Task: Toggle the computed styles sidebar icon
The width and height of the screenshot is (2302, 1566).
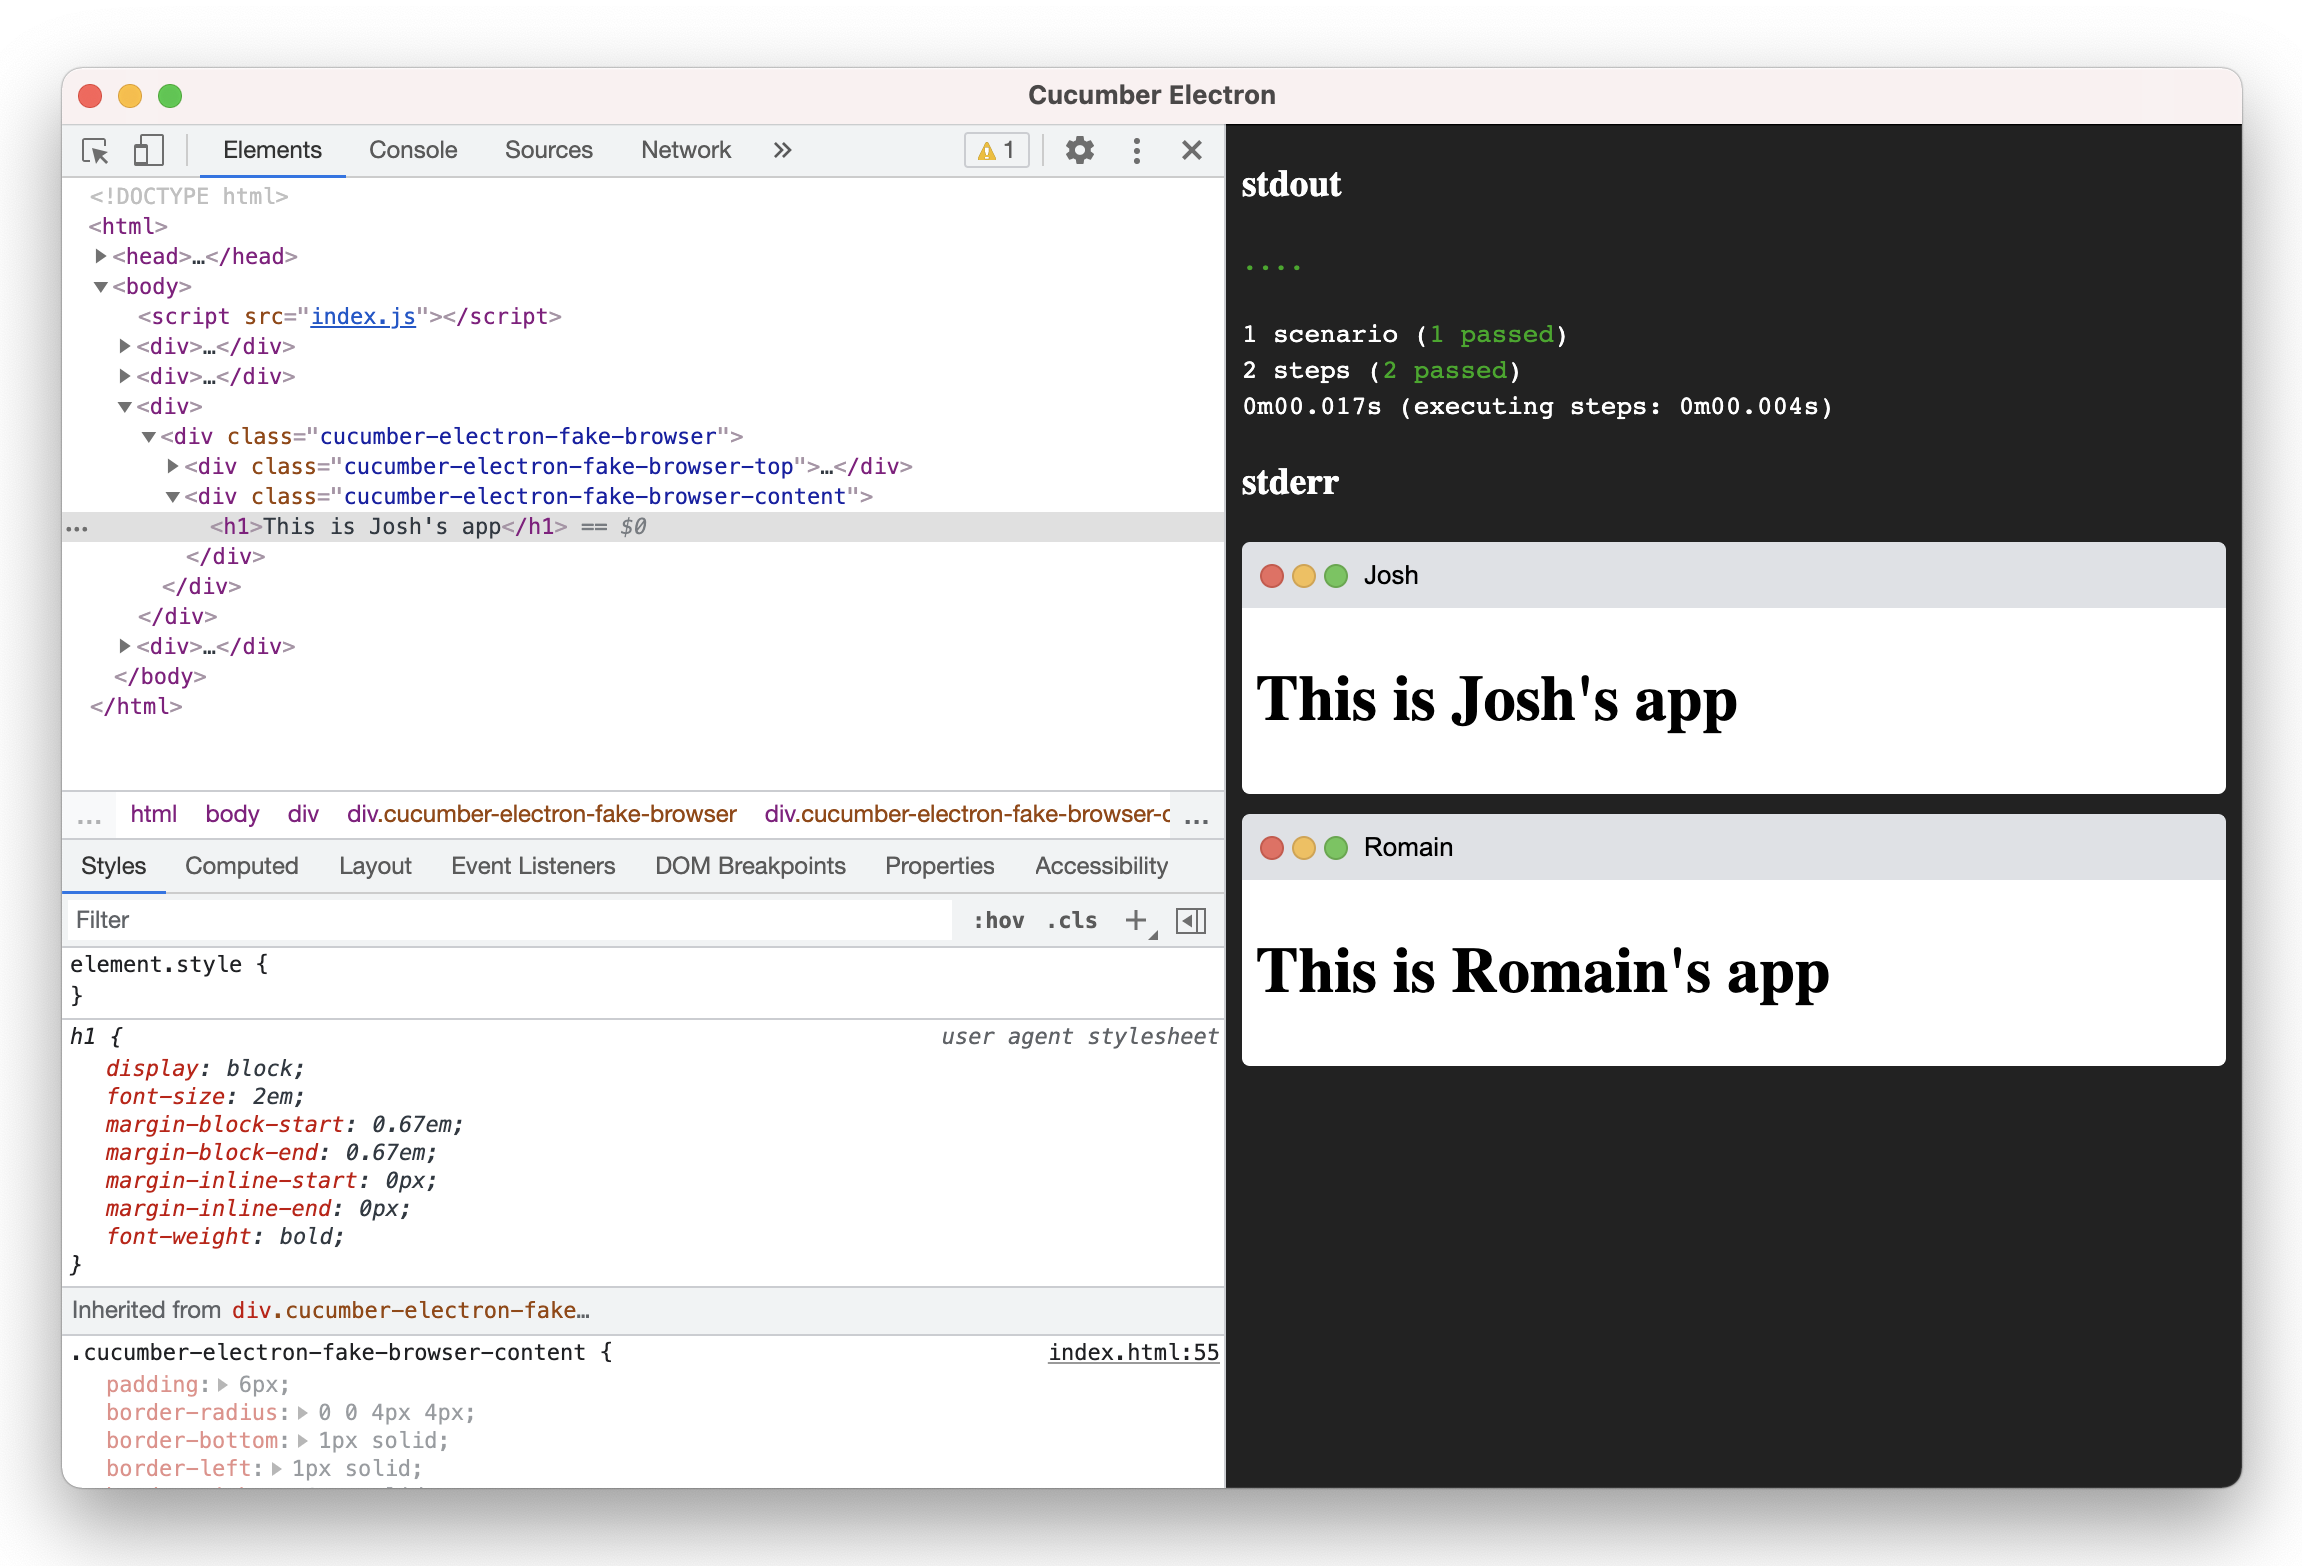Action: coord(1190,920)
